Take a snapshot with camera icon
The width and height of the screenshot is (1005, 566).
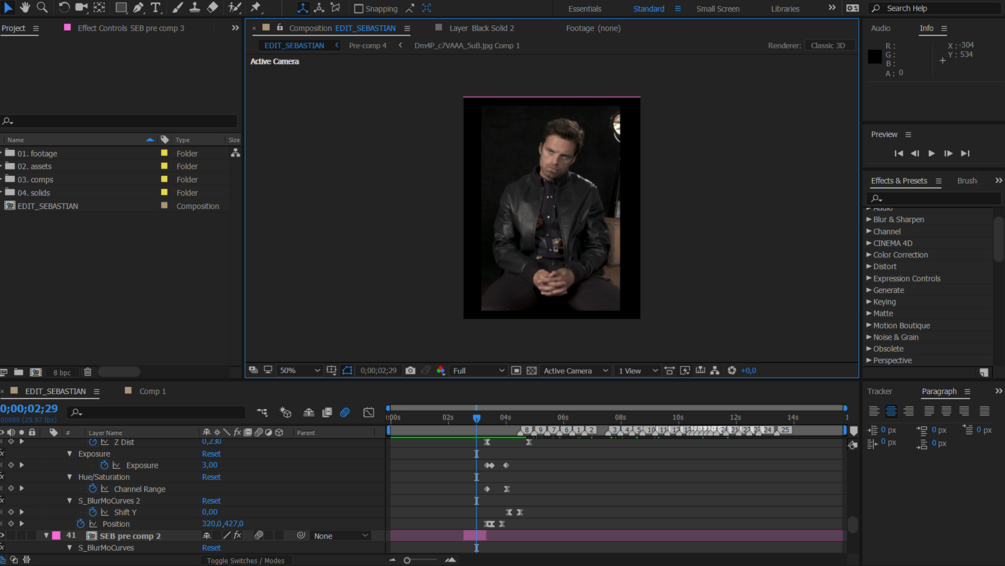tap(410, 370)
